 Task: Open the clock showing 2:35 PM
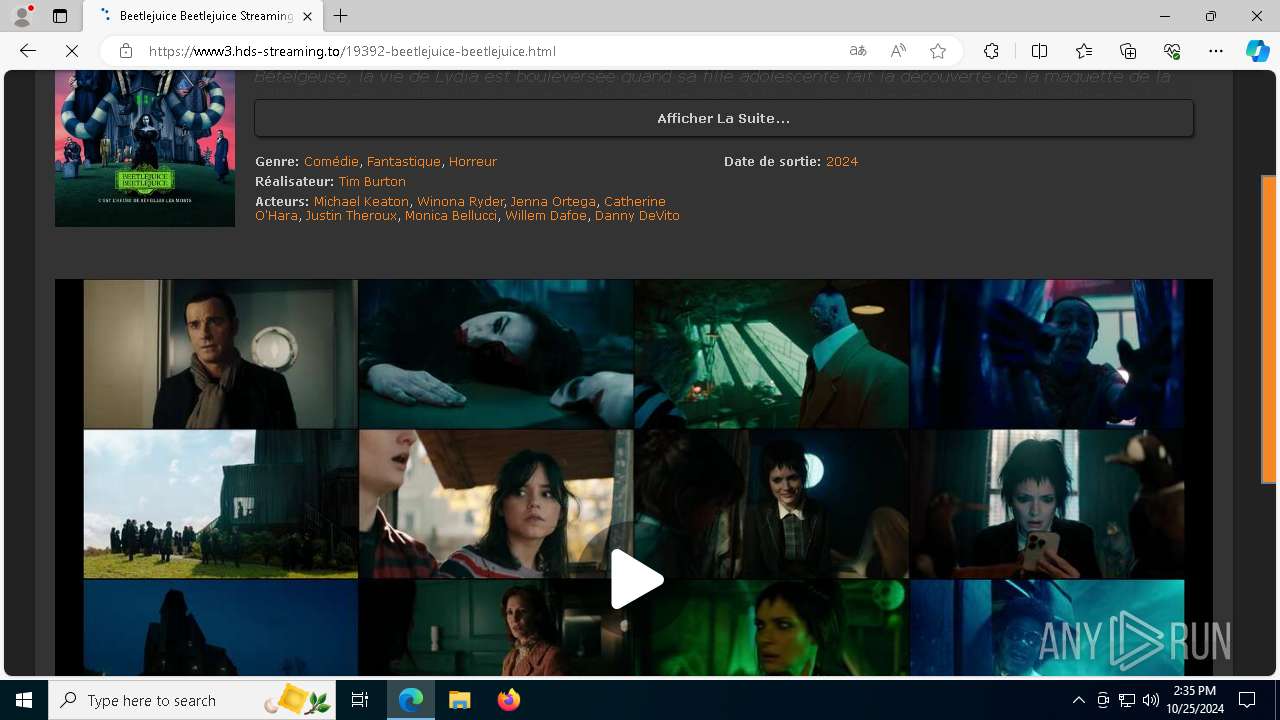point(1194,700)
